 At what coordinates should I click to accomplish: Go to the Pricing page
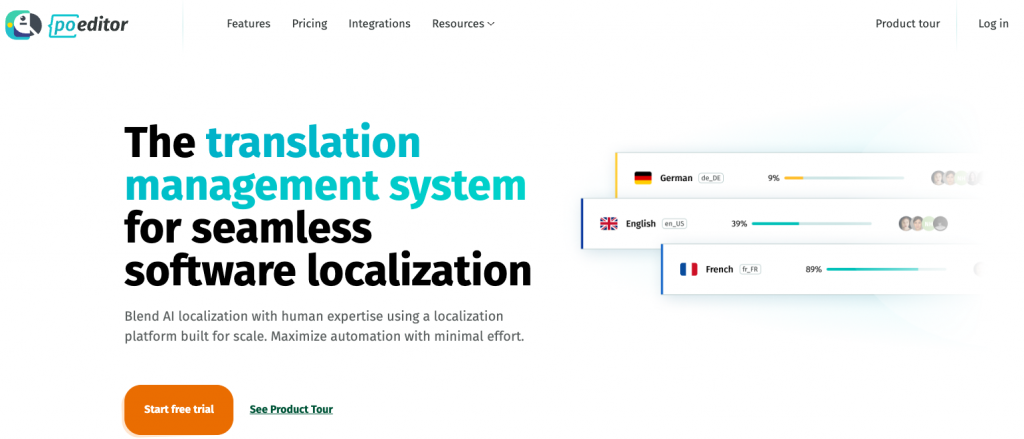pos(309,23)
